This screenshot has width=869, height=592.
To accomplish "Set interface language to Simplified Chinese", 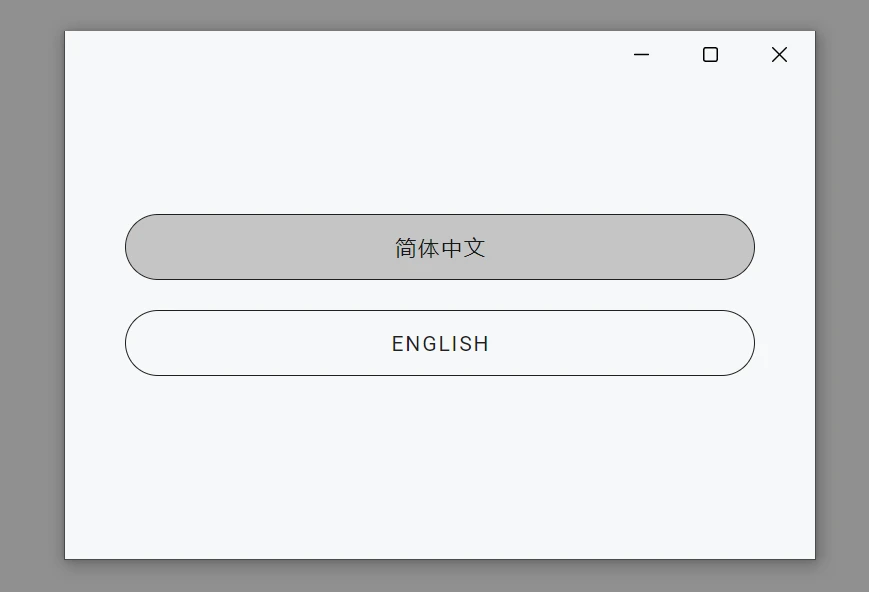I will point(440,247).
